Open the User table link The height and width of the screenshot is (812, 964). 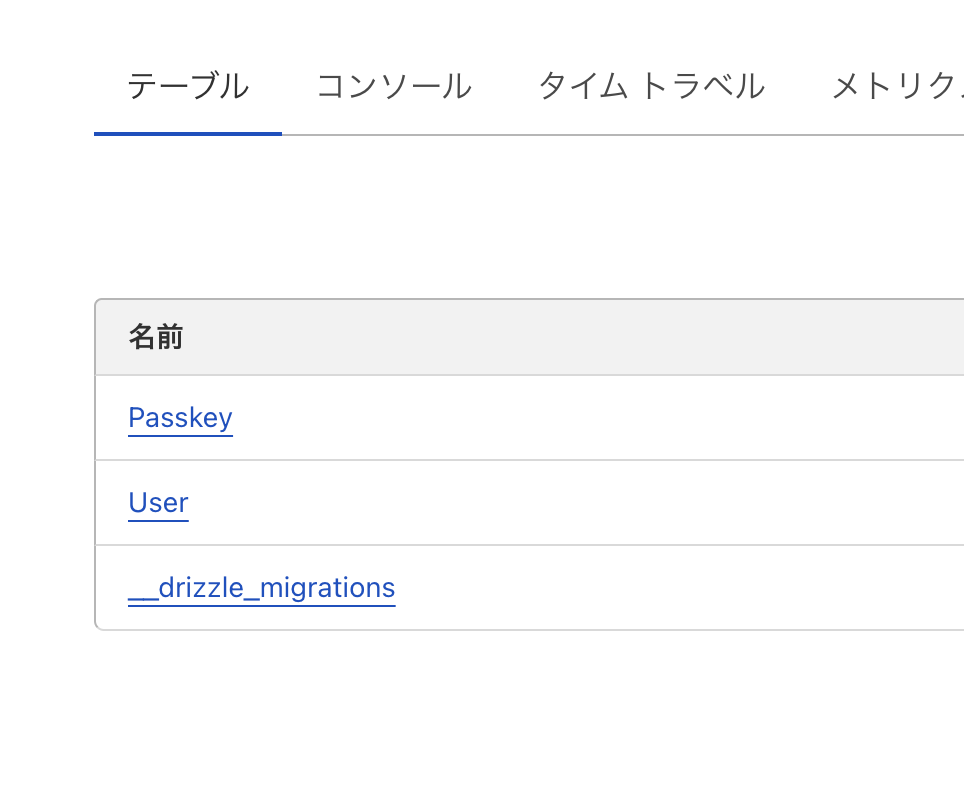tap(158, 503)
